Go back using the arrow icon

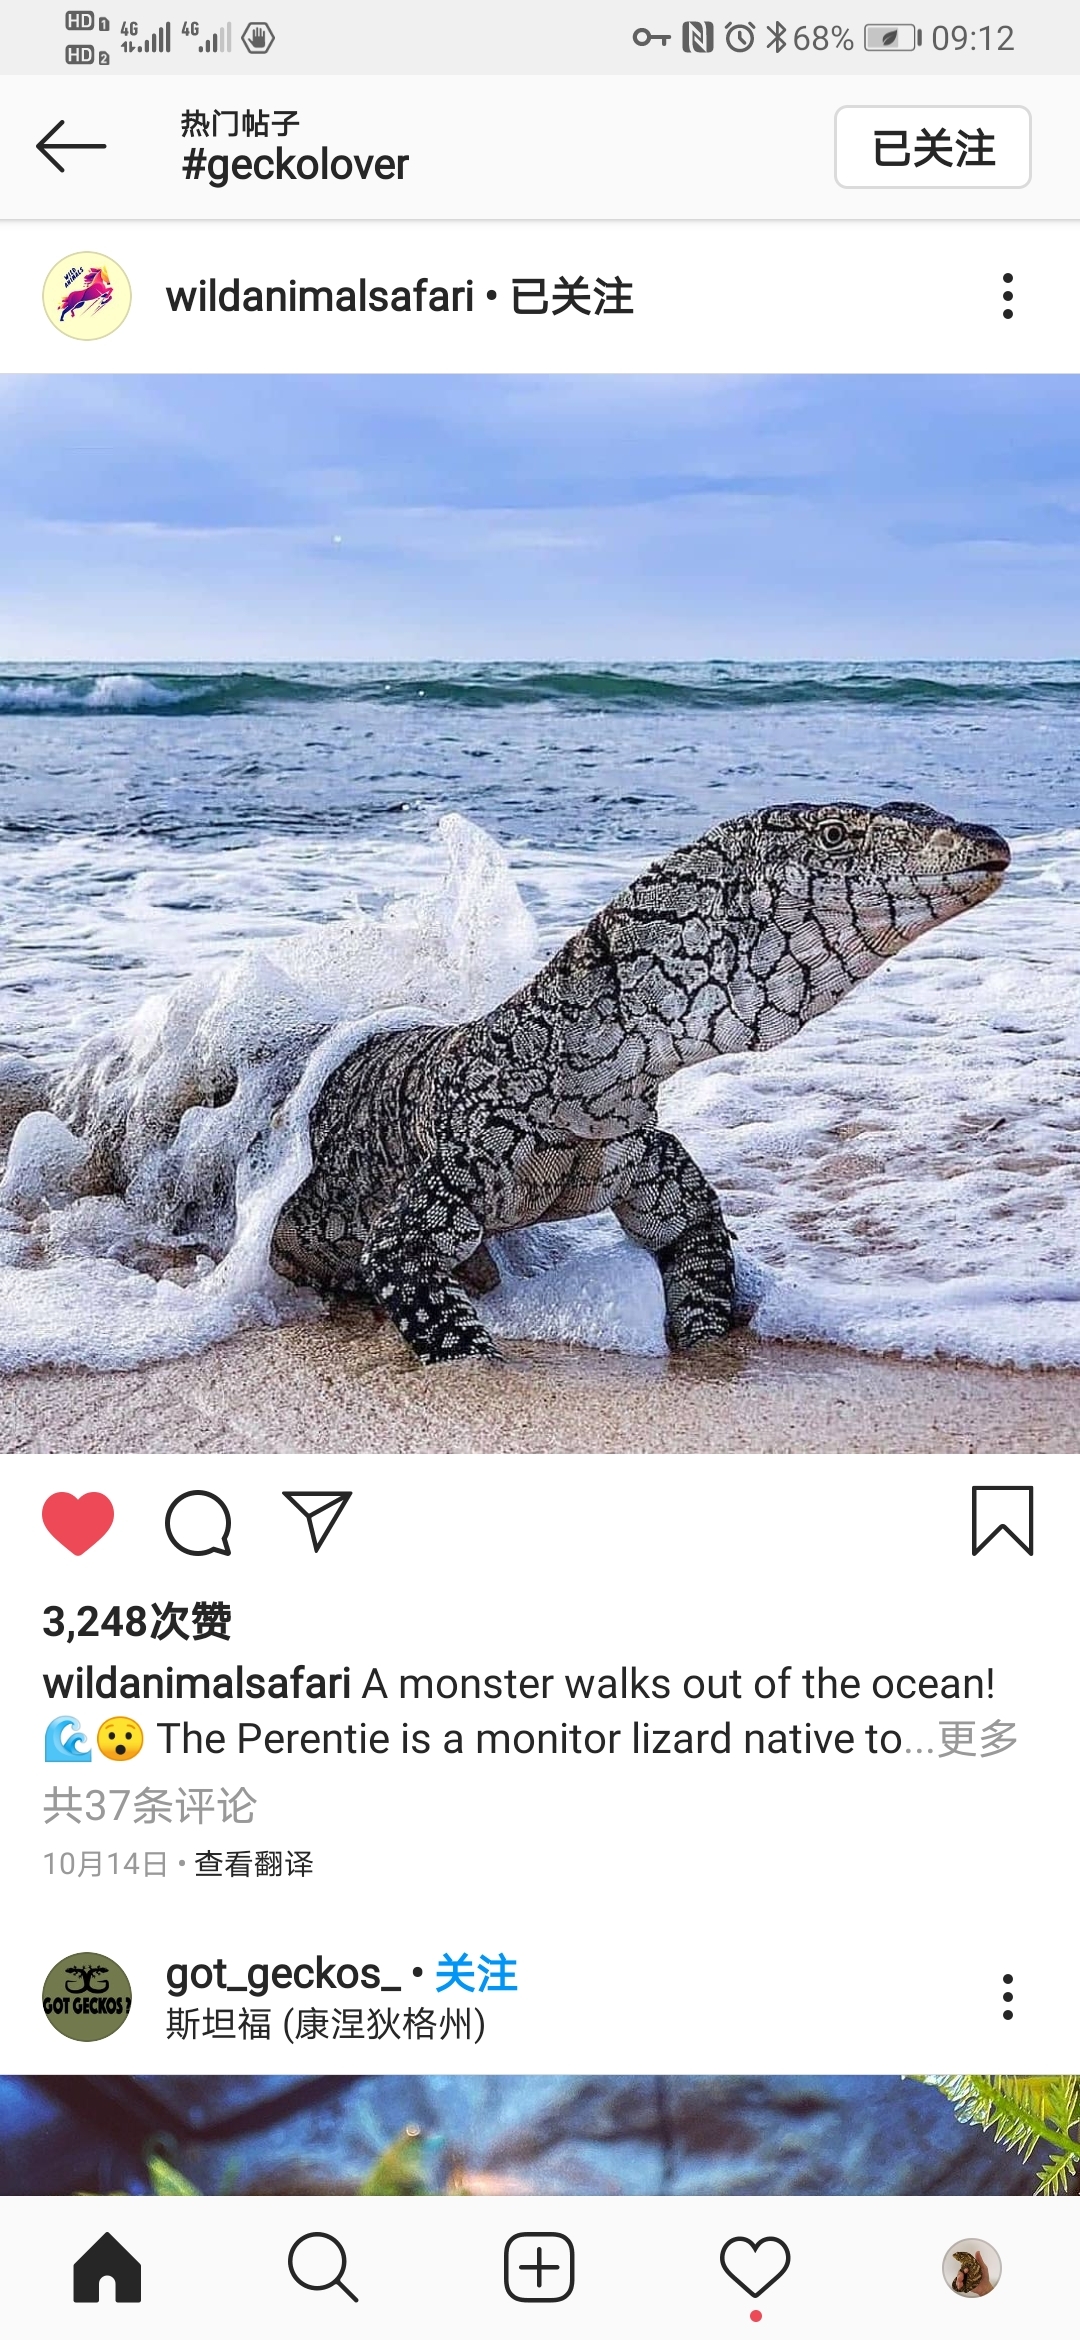(71, 147)
